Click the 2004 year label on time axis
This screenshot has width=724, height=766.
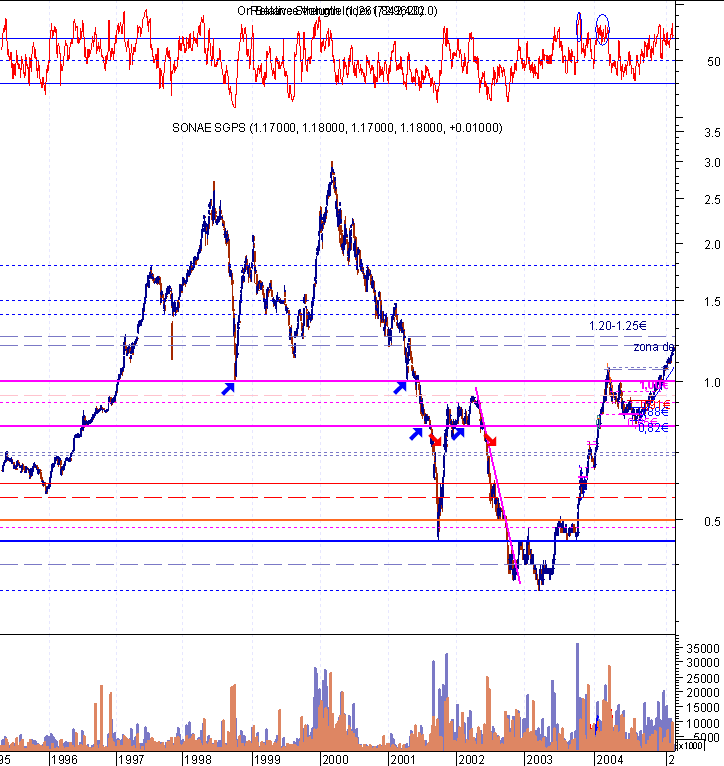tap(609, 760)
